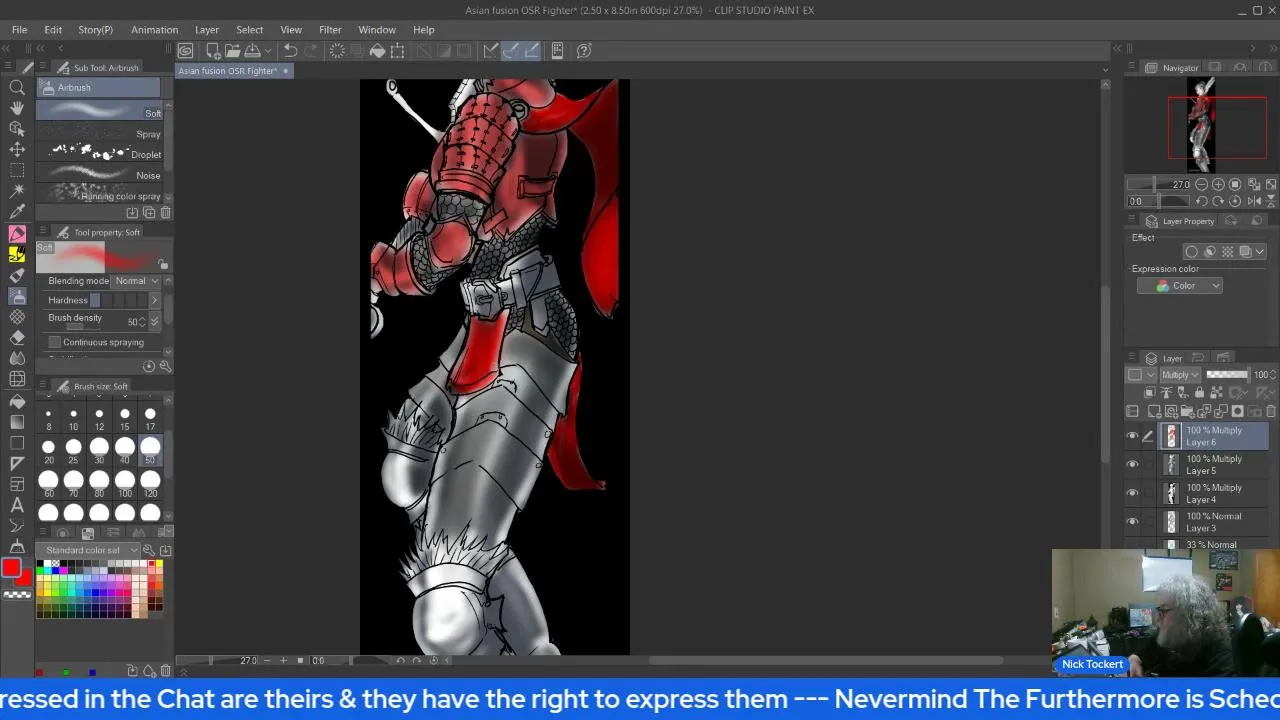The image size is (1280, 720).
Task: Select the Hand move tool
Action: click(x=17, y=108)
